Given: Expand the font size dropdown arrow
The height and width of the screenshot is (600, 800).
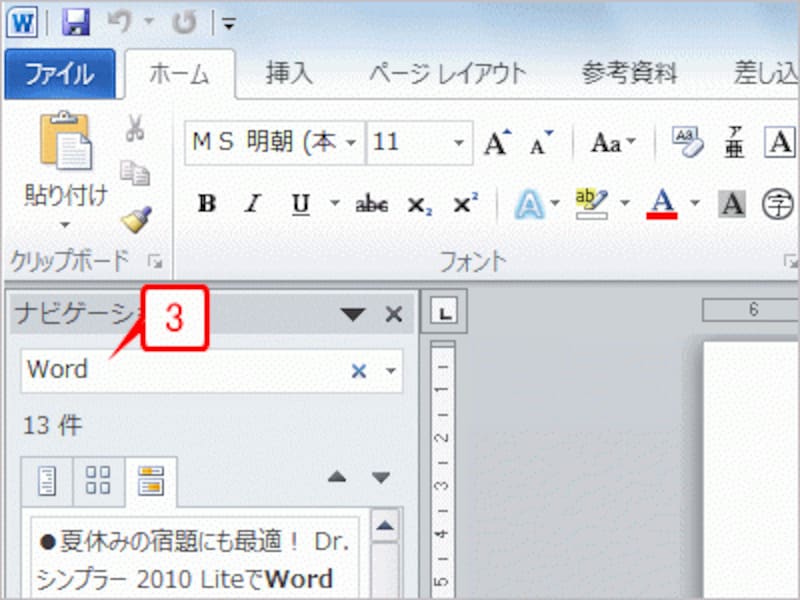Looking at the screenshot, I should click(x=459, y=143).
